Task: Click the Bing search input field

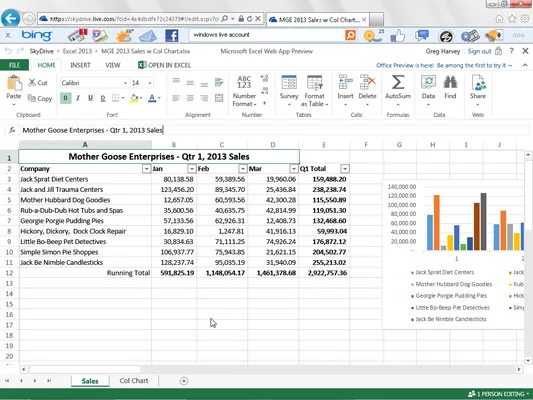Action: [x=266, y=35]
